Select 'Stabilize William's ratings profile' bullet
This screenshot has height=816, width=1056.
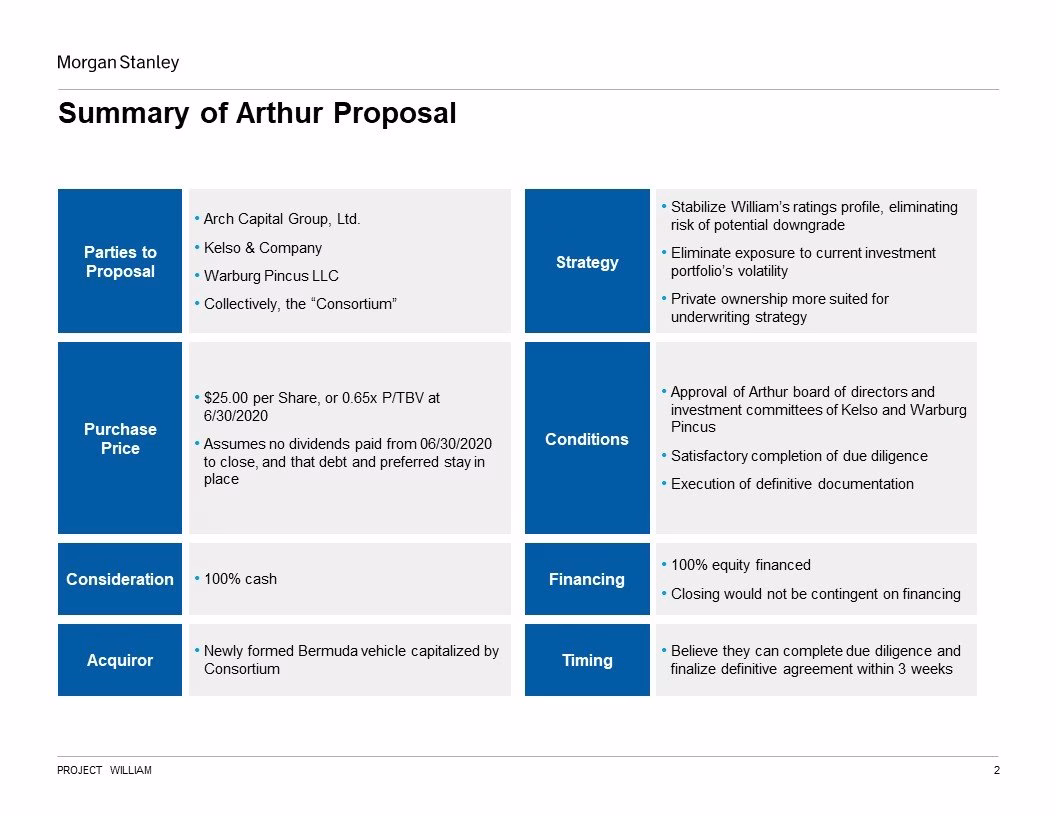[x=814, y=215]
